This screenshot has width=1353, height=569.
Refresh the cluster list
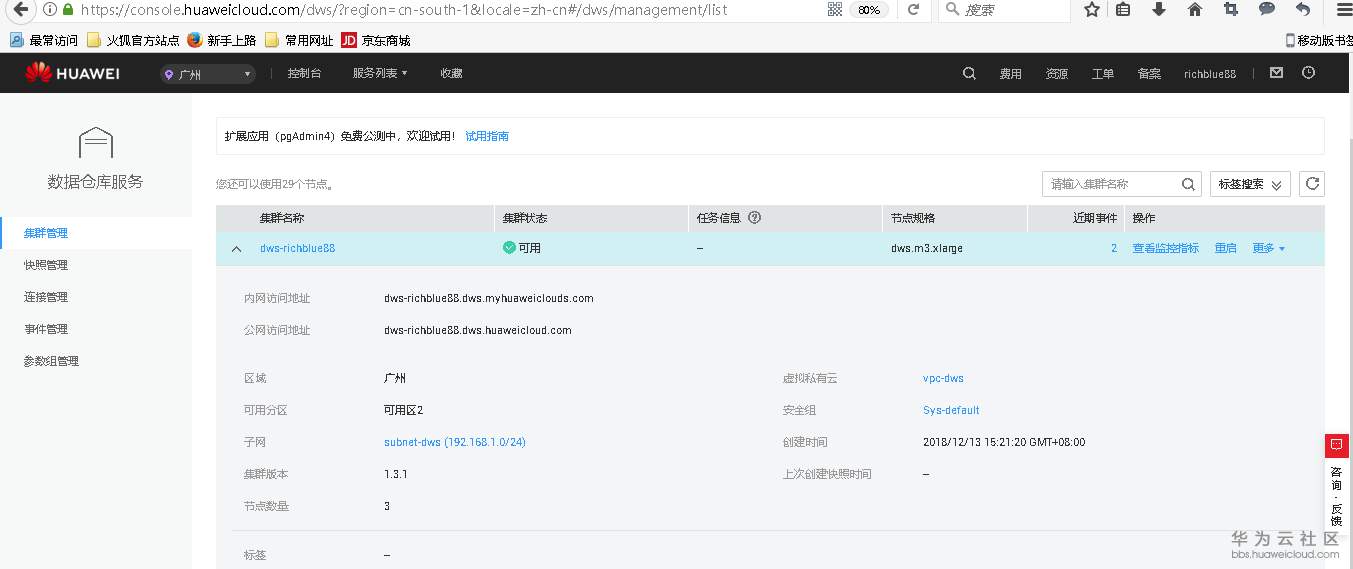(x=1313, y=184)
